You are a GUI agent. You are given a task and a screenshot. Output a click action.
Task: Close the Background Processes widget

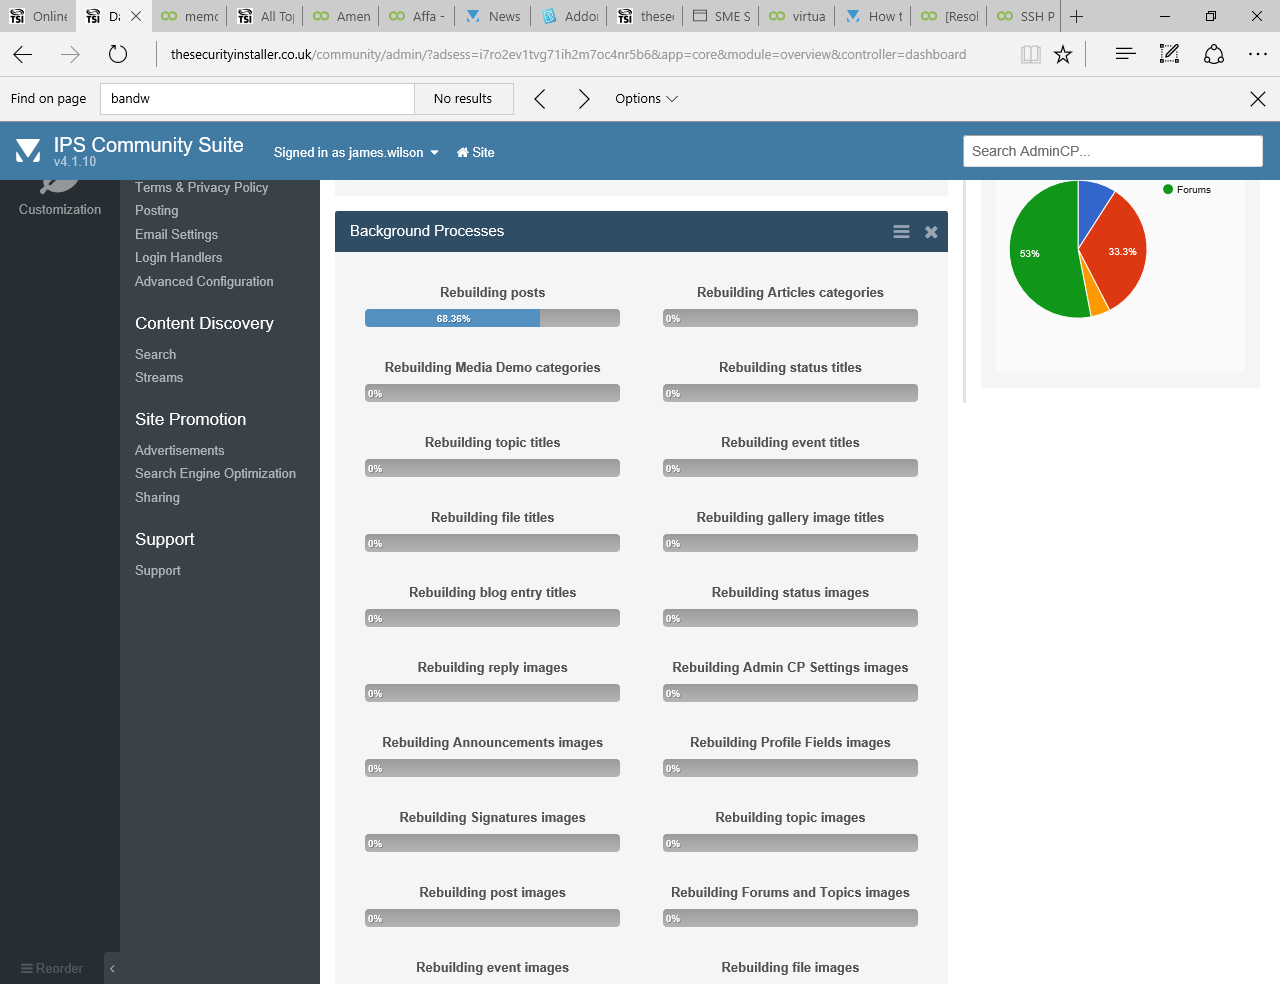(931, 232)
